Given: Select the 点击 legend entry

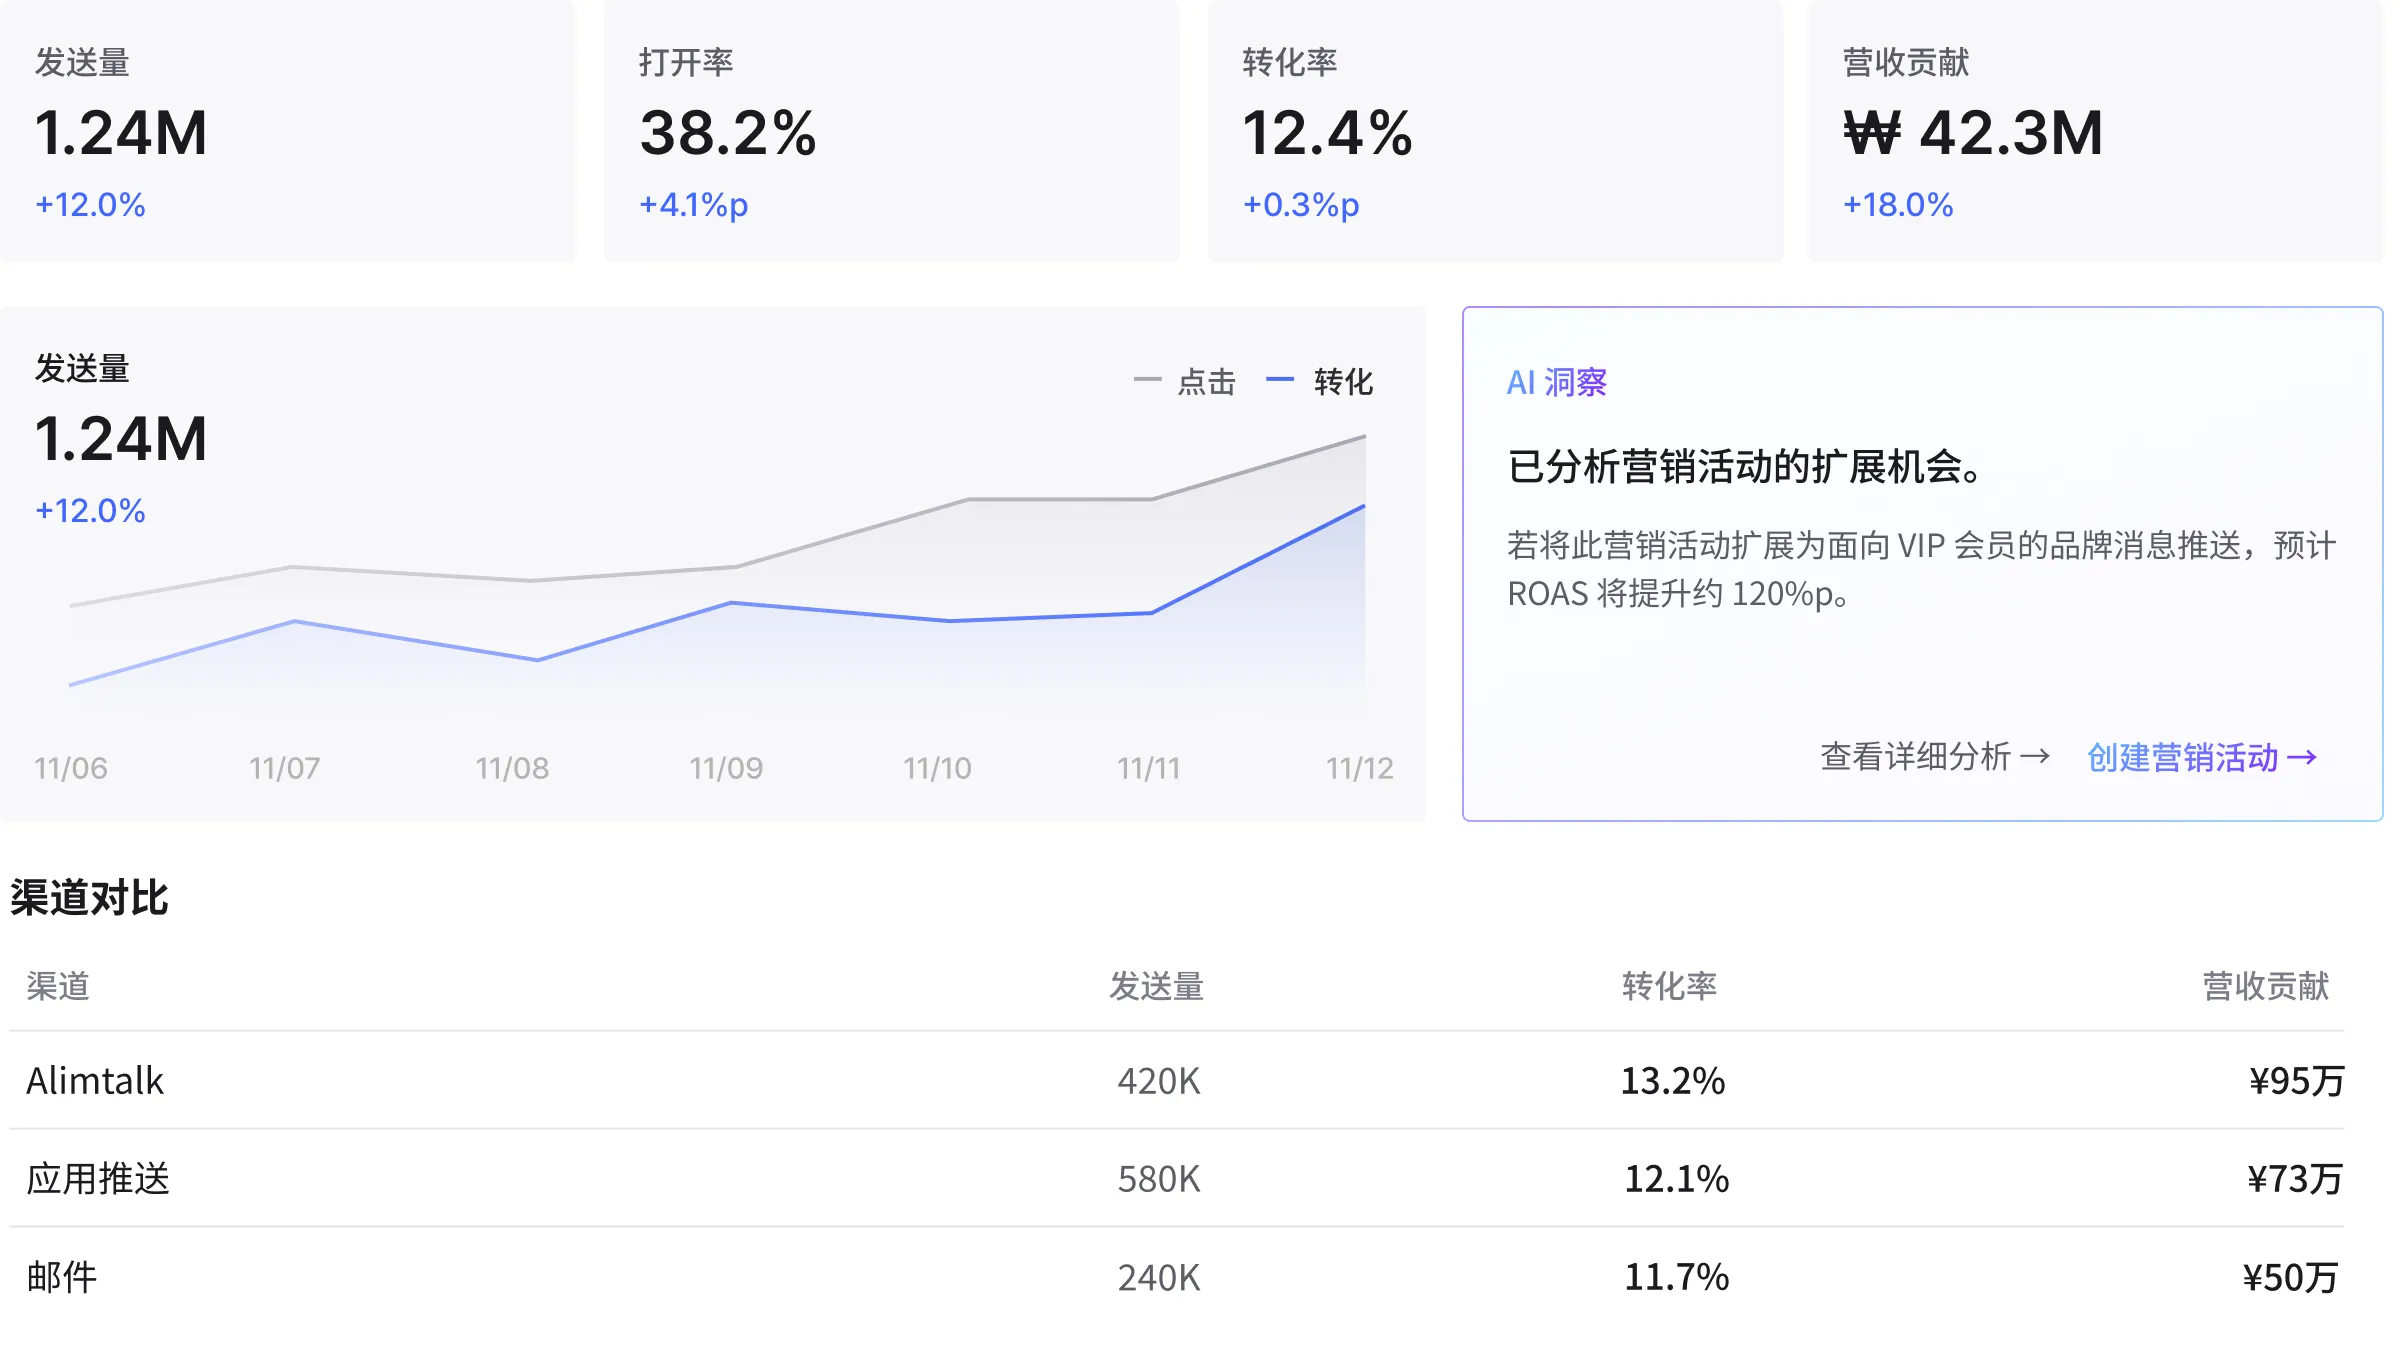Looking at the screenshot, I should pyautogui.click(x=1185, y=381).
